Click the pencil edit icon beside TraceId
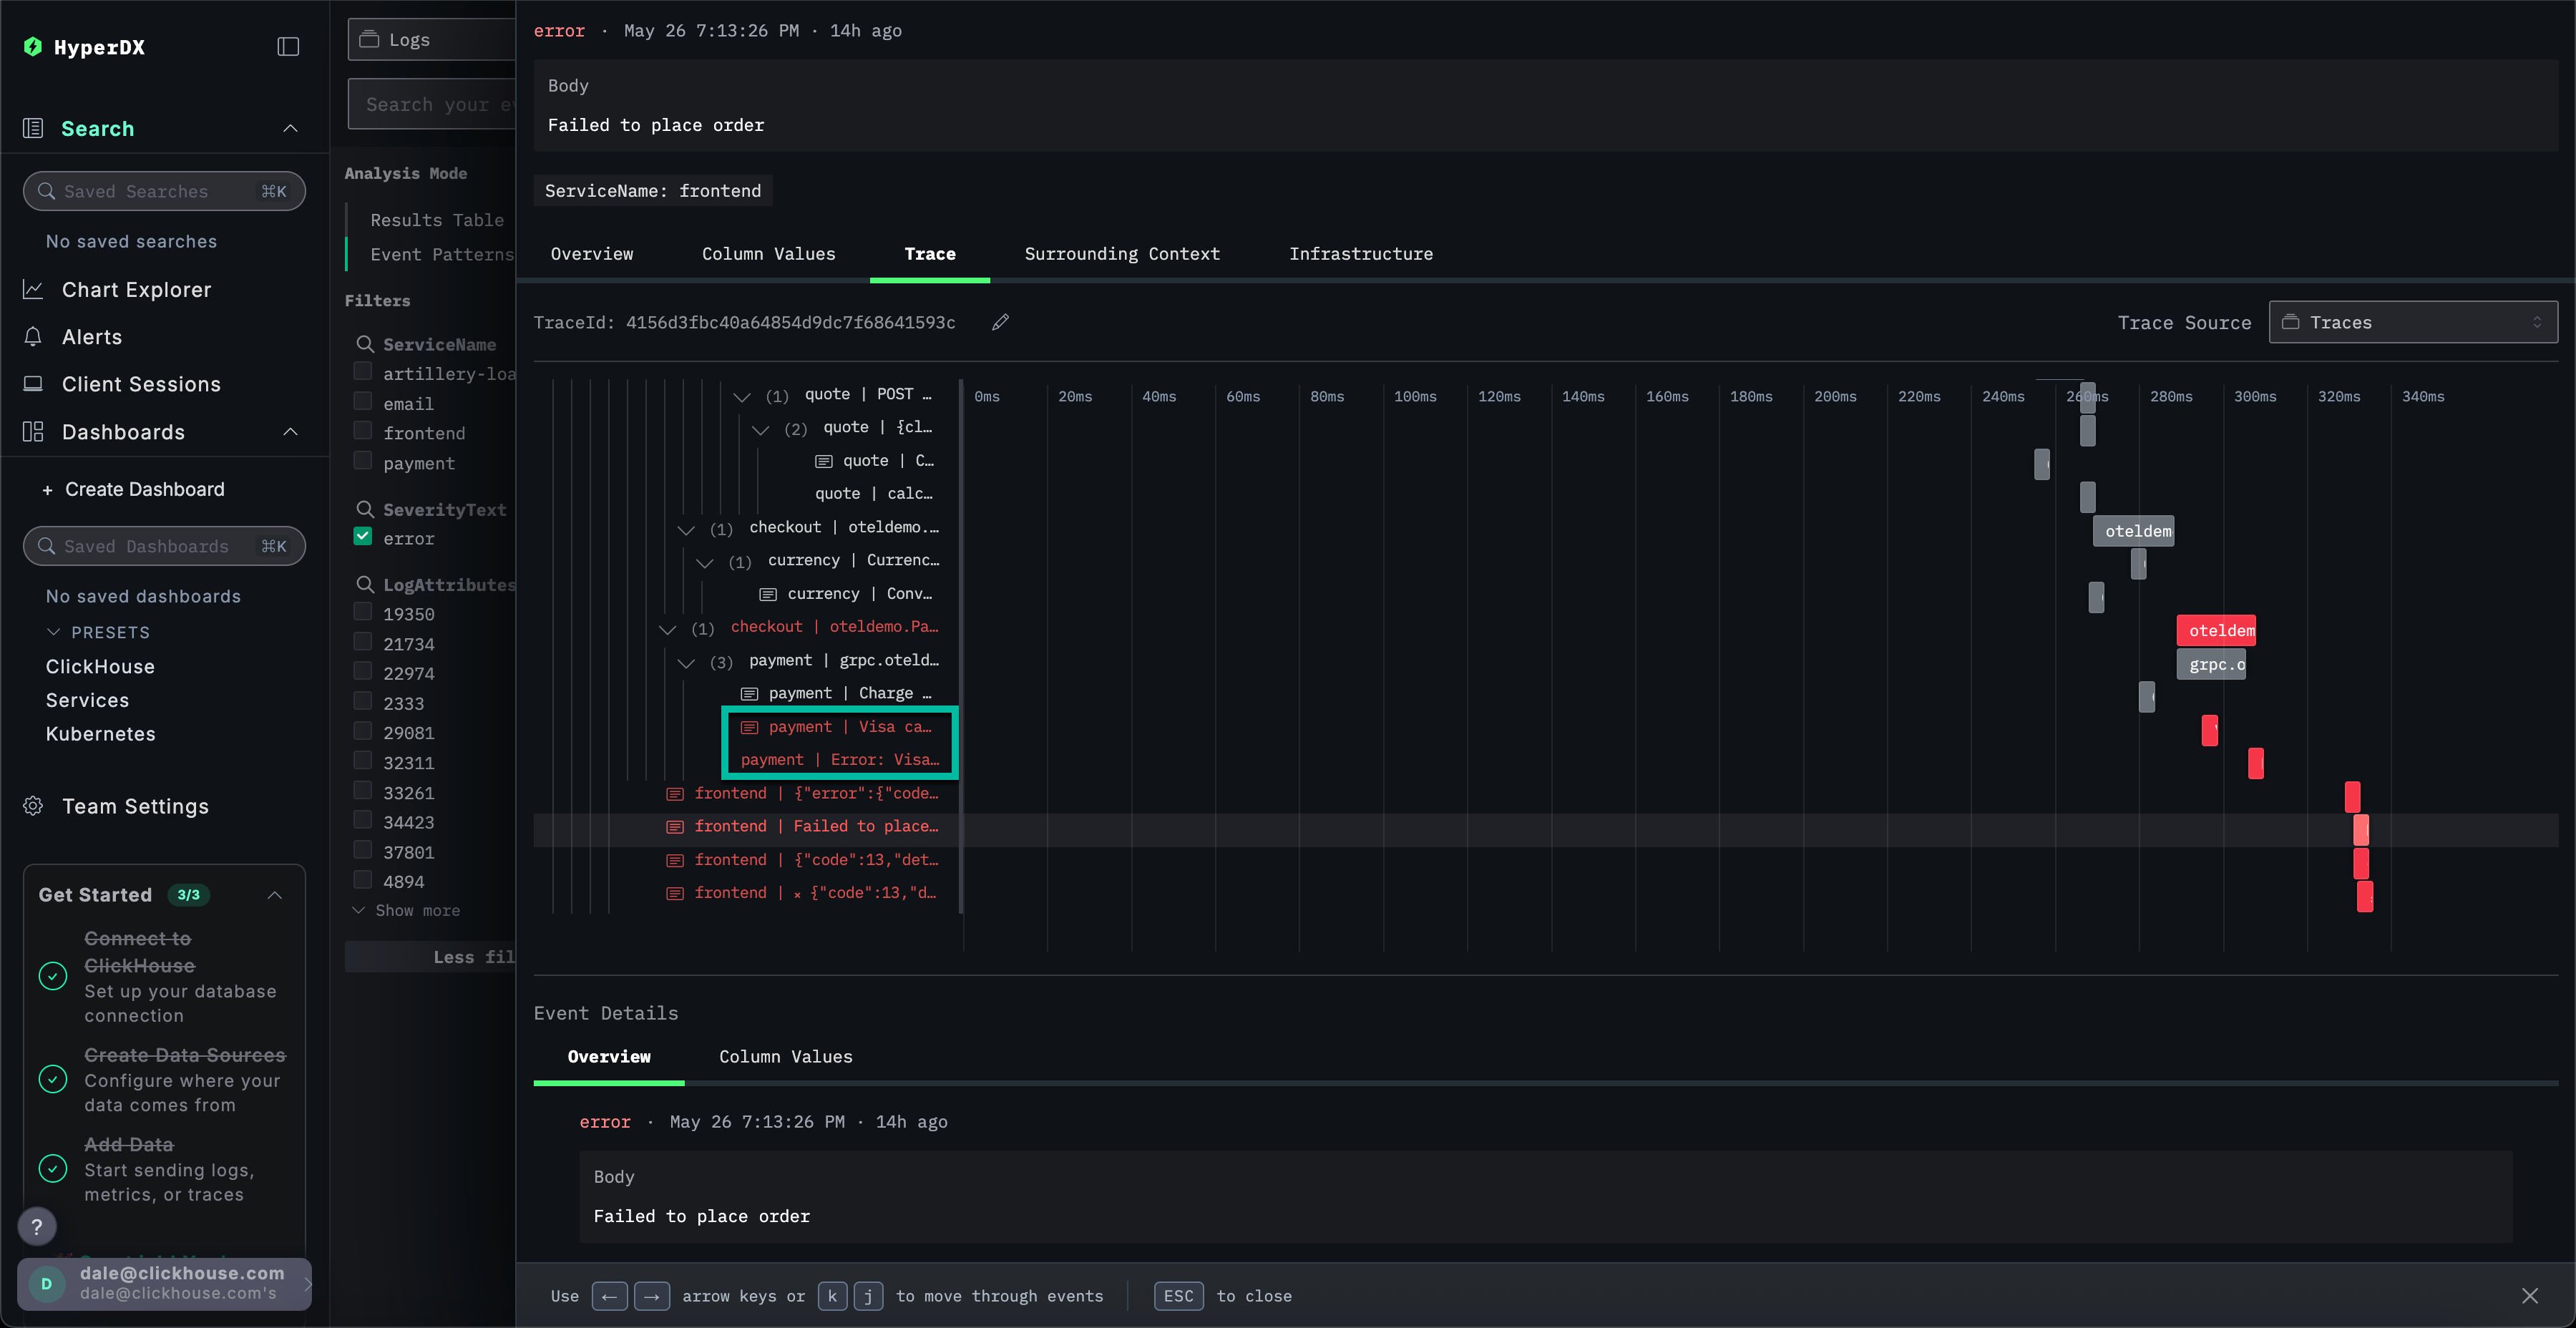 pos(1000,322)
